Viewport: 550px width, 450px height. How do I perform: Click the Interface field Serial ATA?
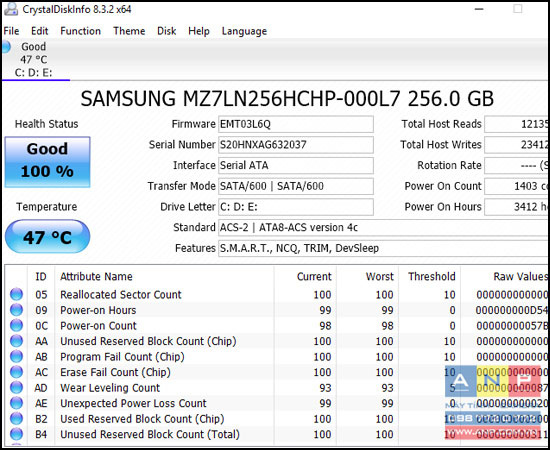tap(296, 166)
